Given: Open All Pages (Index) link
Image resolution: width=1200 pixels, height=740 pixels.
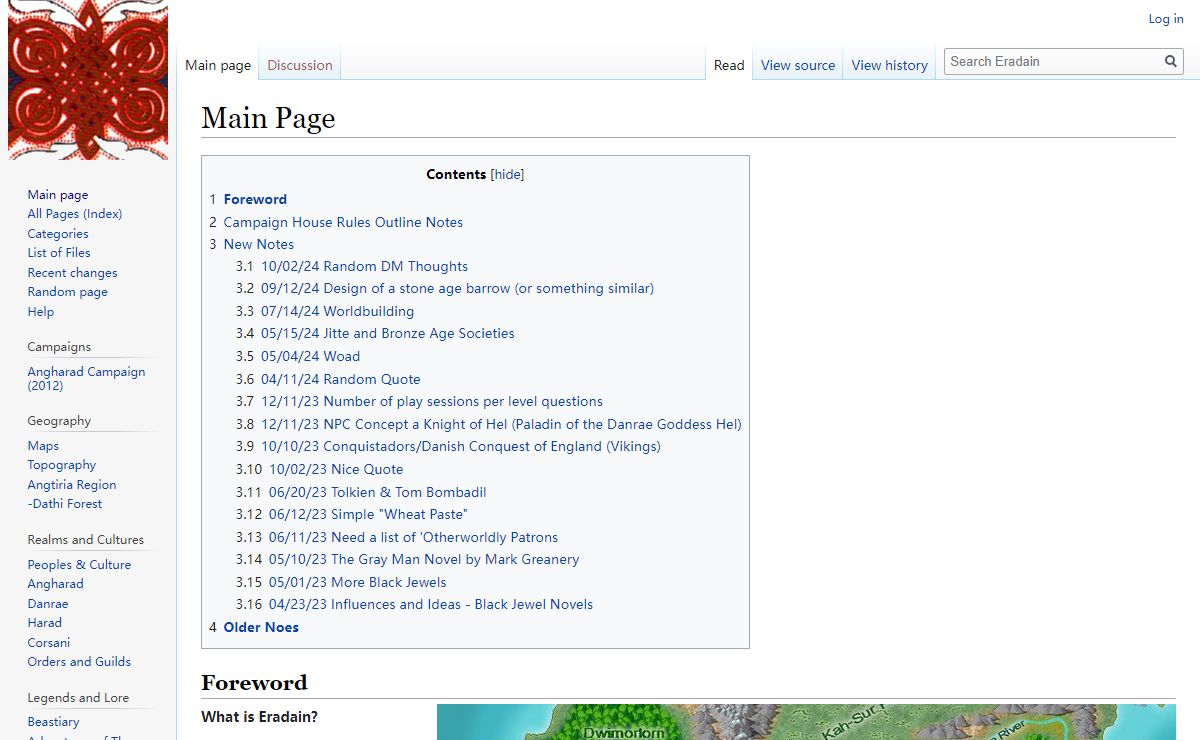Looking at the screenshot, I should (x=75, y=214).
